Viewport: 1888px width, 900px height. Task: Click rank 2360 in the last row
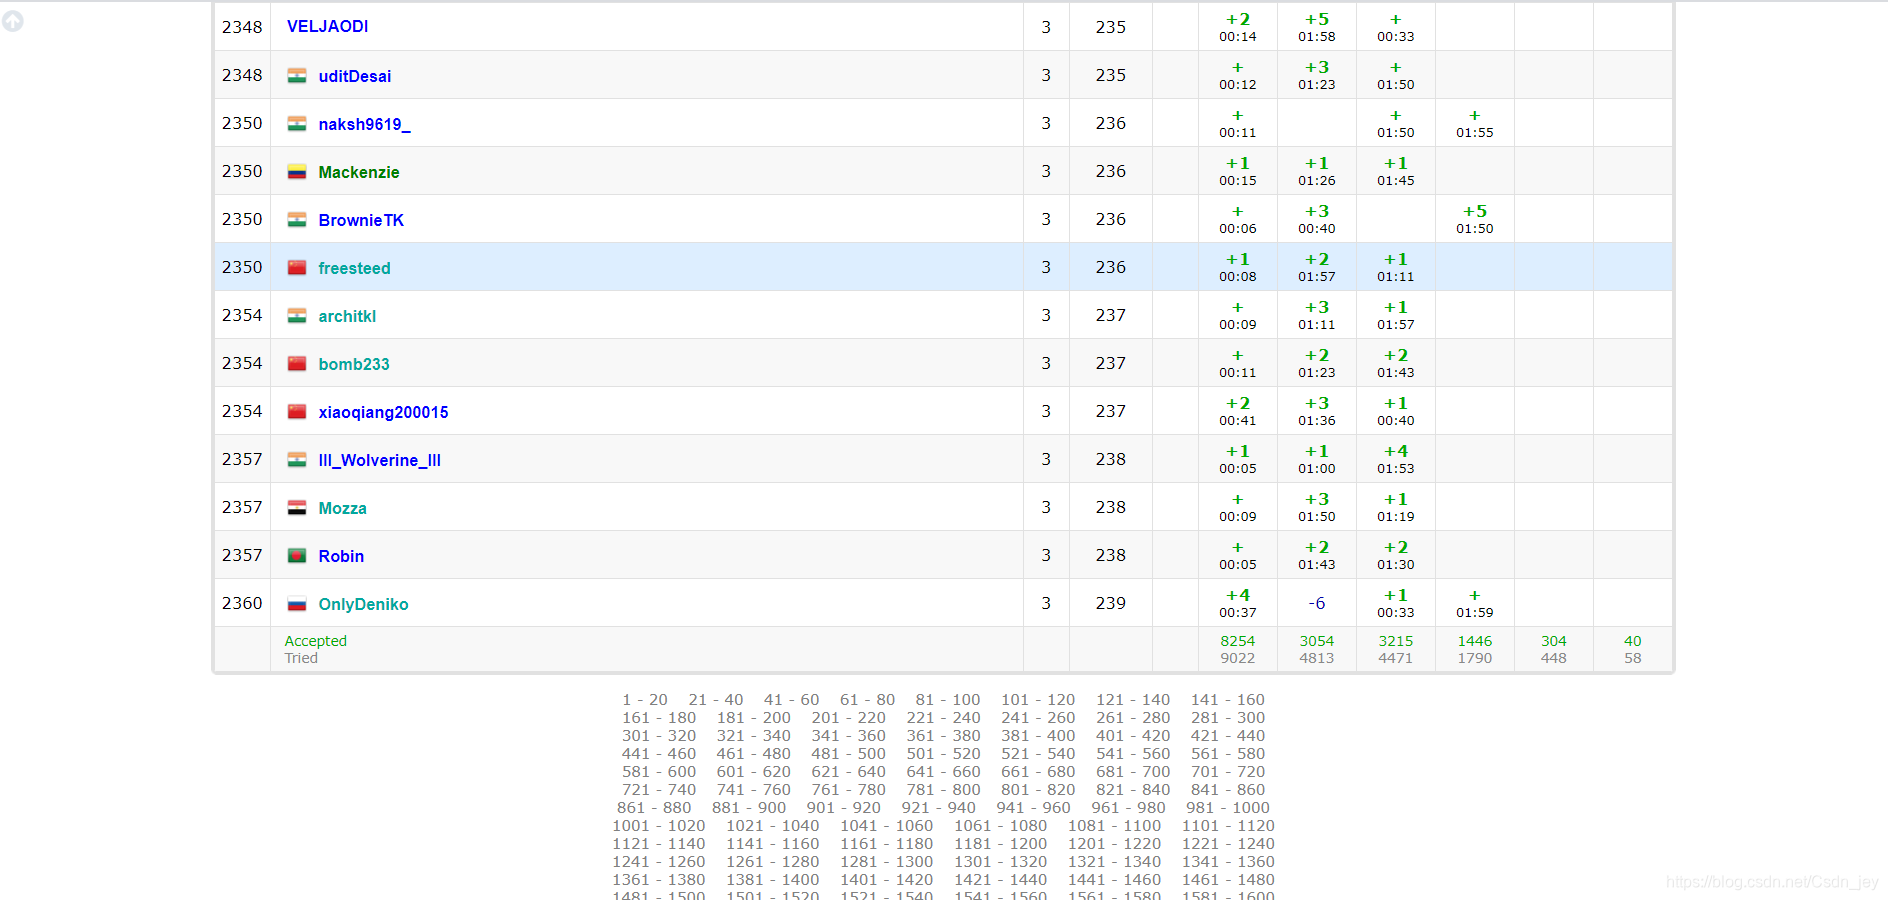[242, 603]
